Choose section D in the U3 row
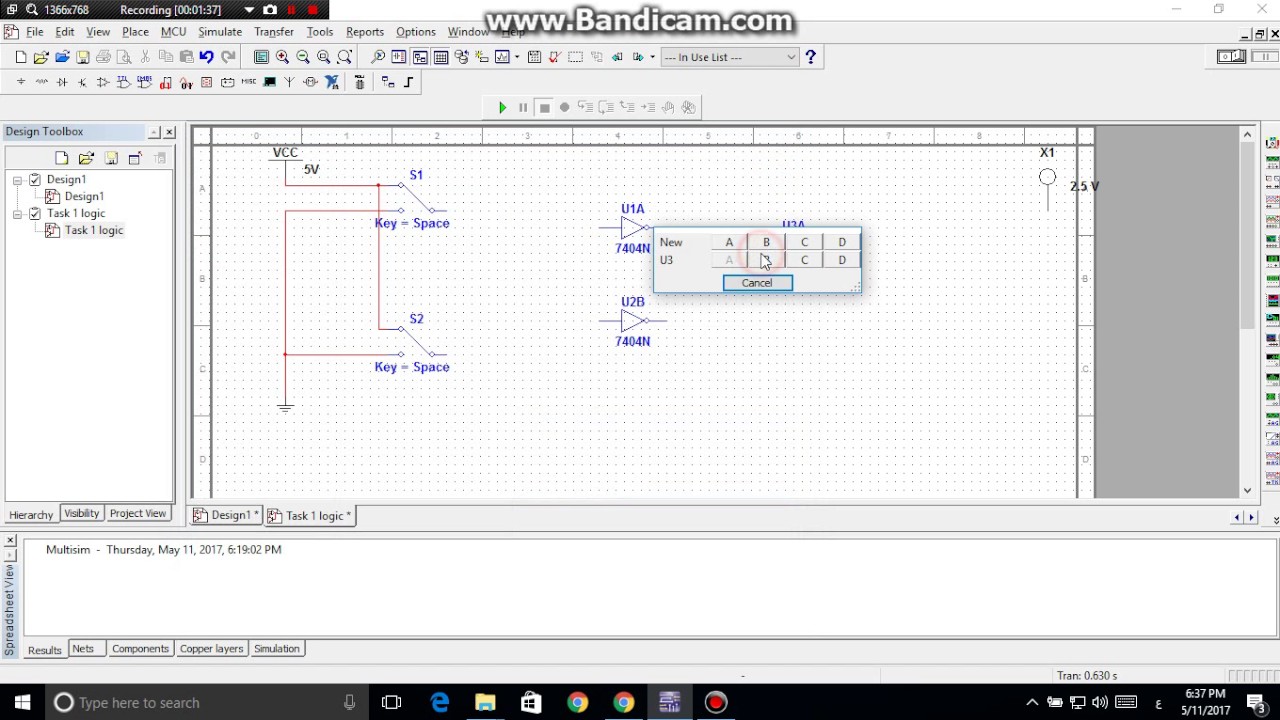This screenshot has height=720, width=1280. click(842, 260)
